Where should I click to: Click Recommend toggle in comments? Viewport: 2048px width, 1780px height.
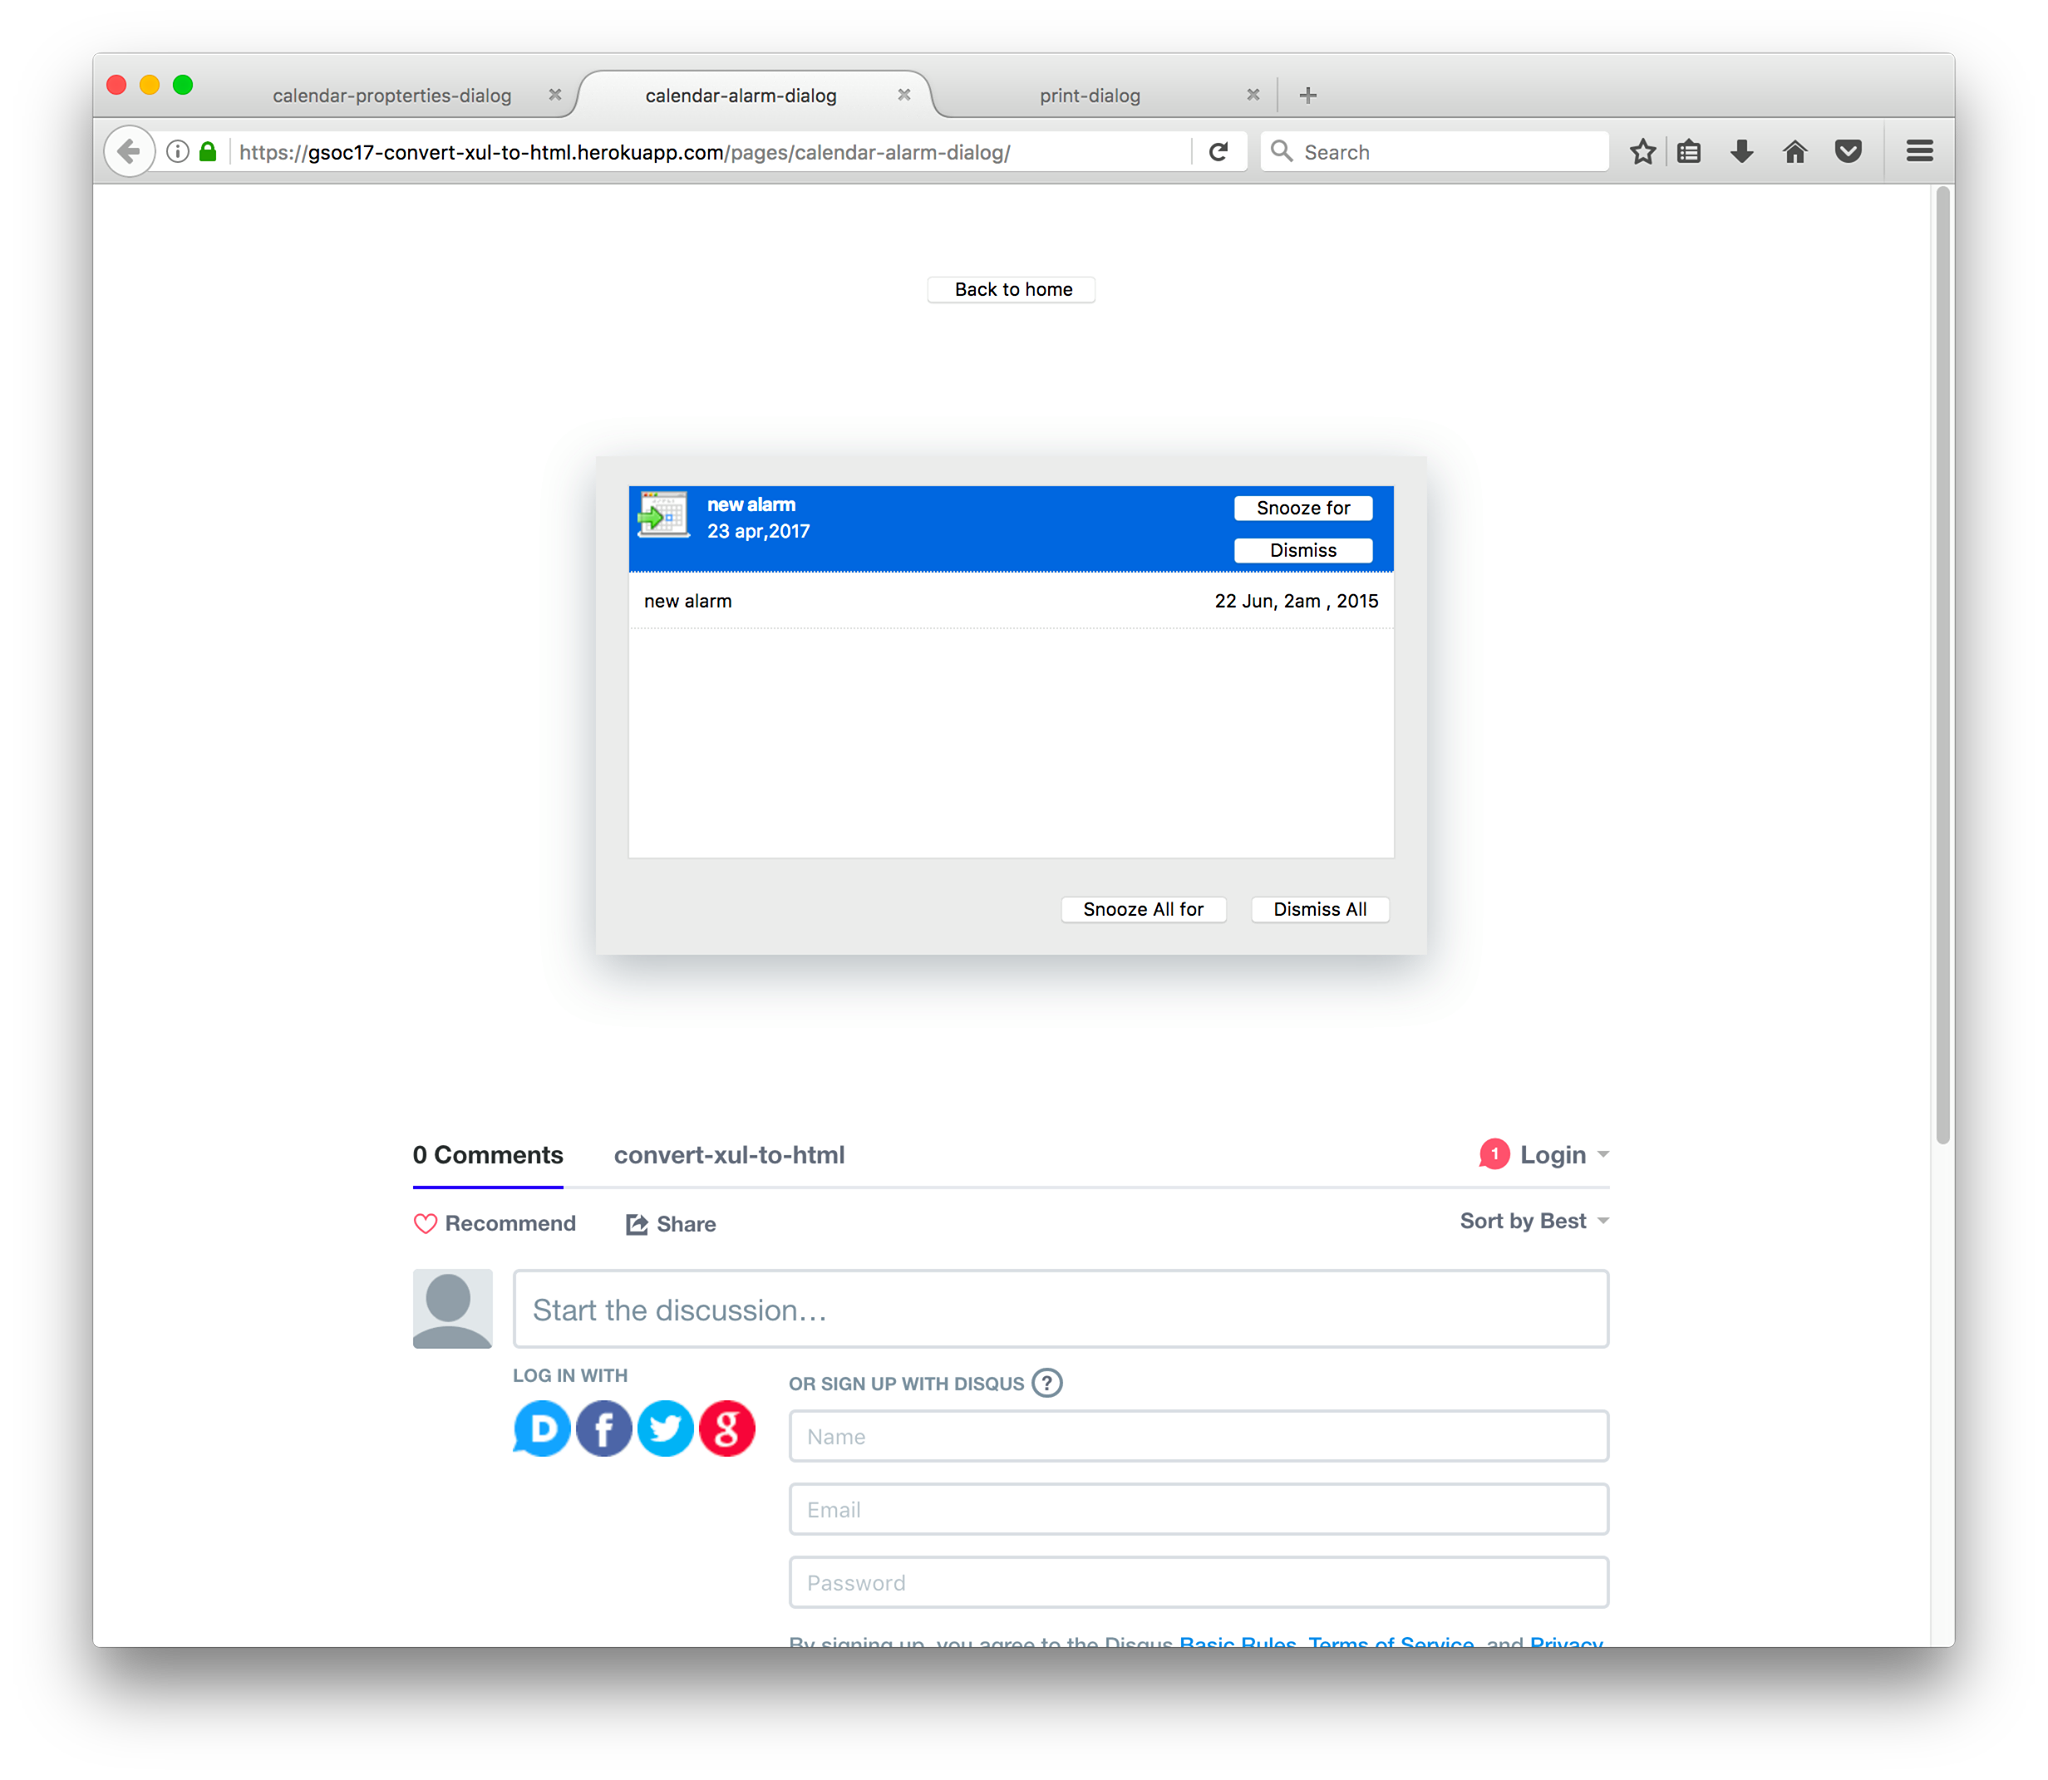(495, 1221)
